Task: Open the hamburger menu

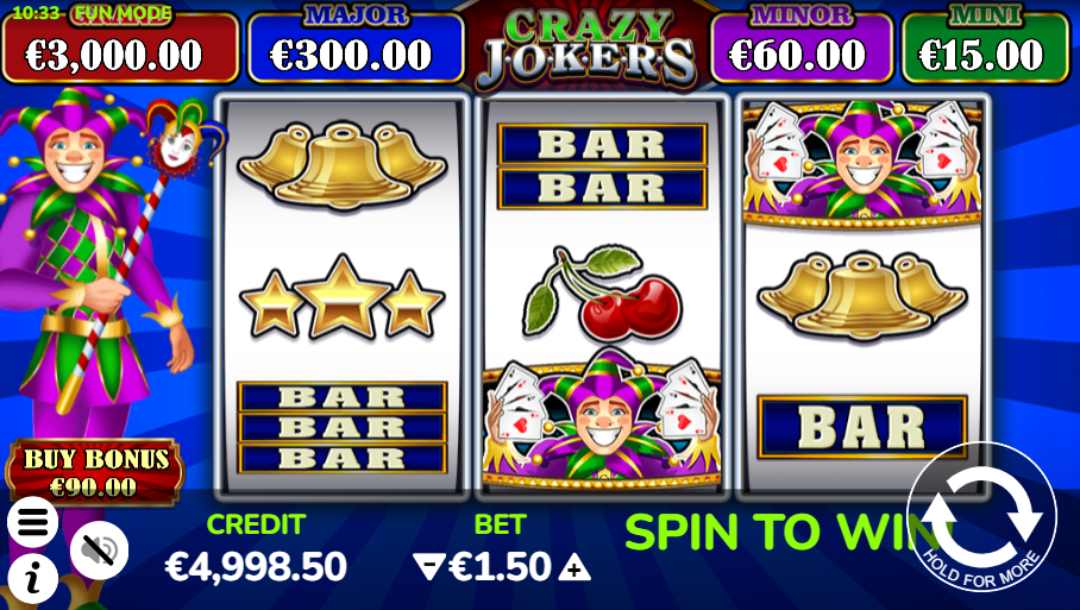Action: pos(32,523)
